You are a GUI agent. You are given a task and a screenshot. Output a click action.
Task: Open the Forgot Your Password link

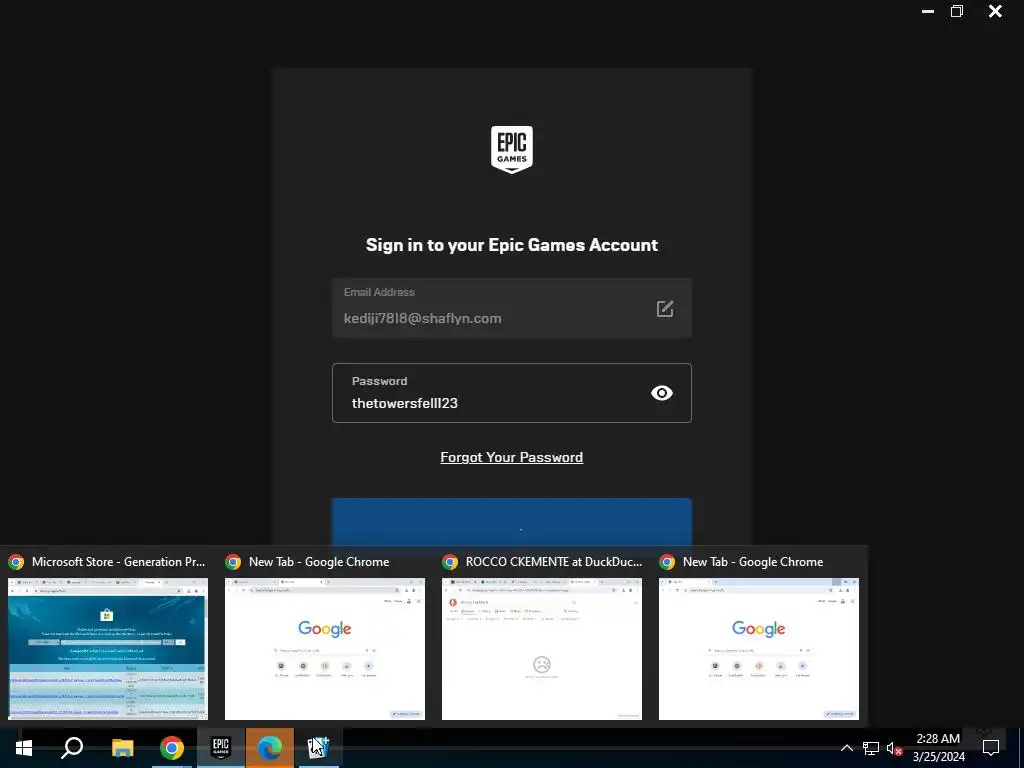pyautogui.click(x=511, y=457)
